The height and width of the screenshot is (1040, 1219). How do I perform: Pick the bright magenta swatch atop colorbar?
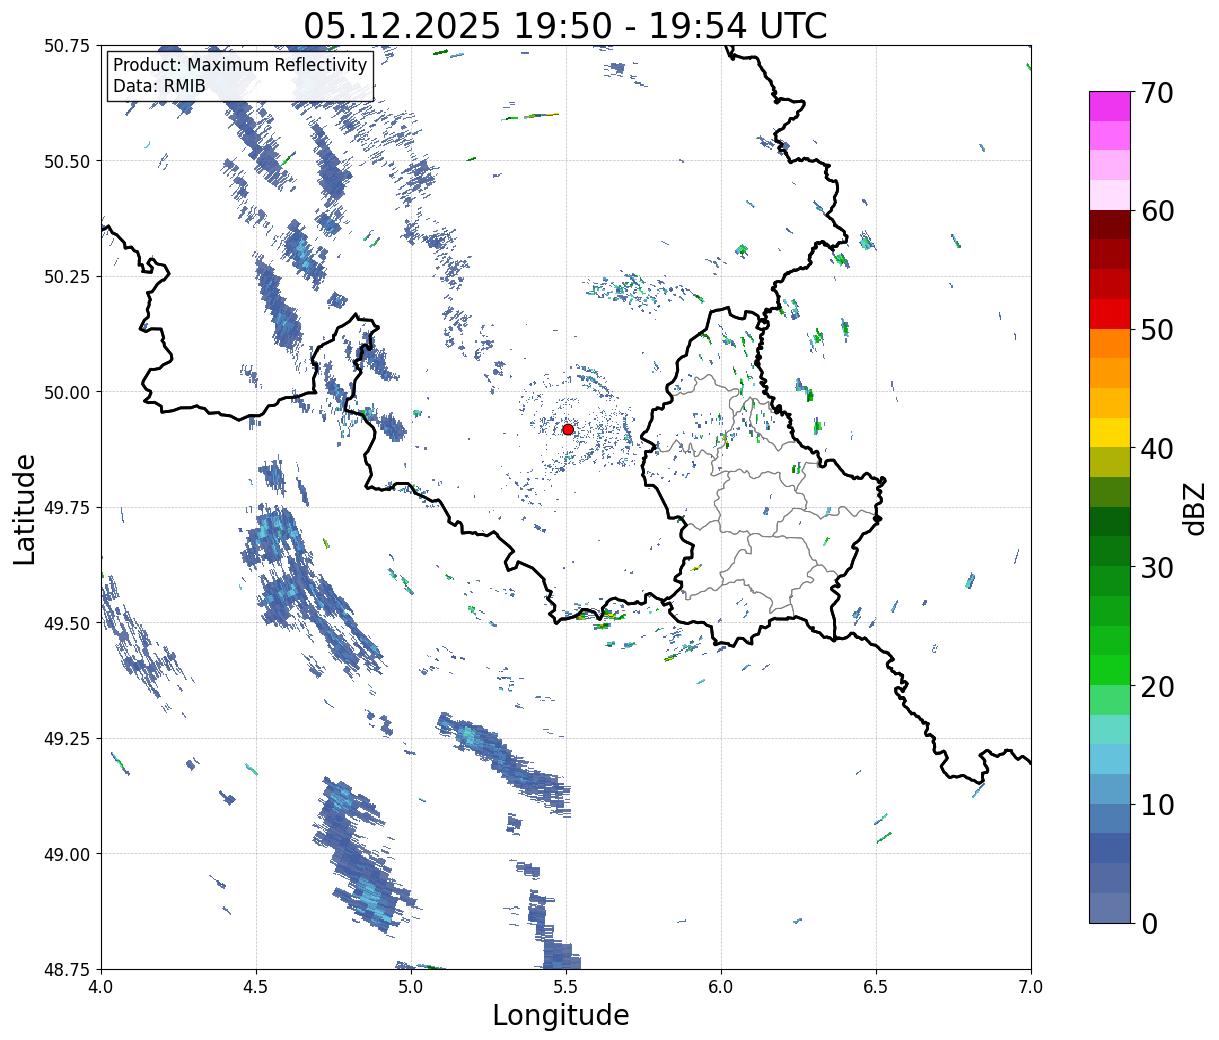click(x=1109, y=106)
